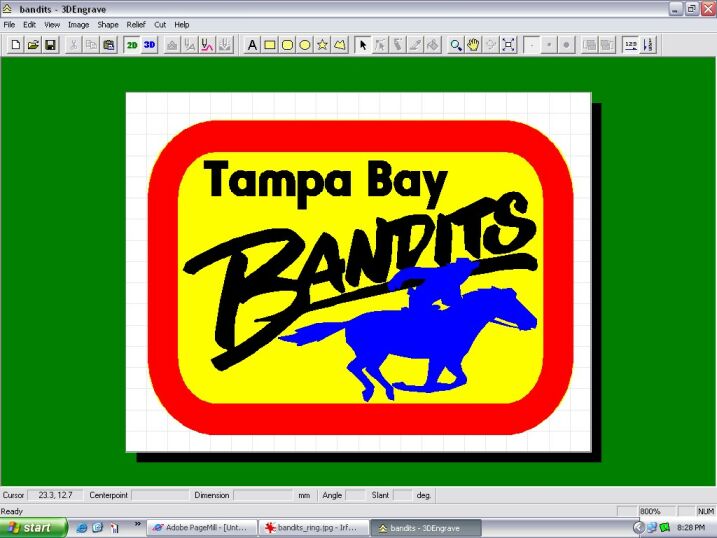The width and height of the screenshot is (717, 538).
Task: Switch to 3D view mode
Action: click(x=150, y=45)
